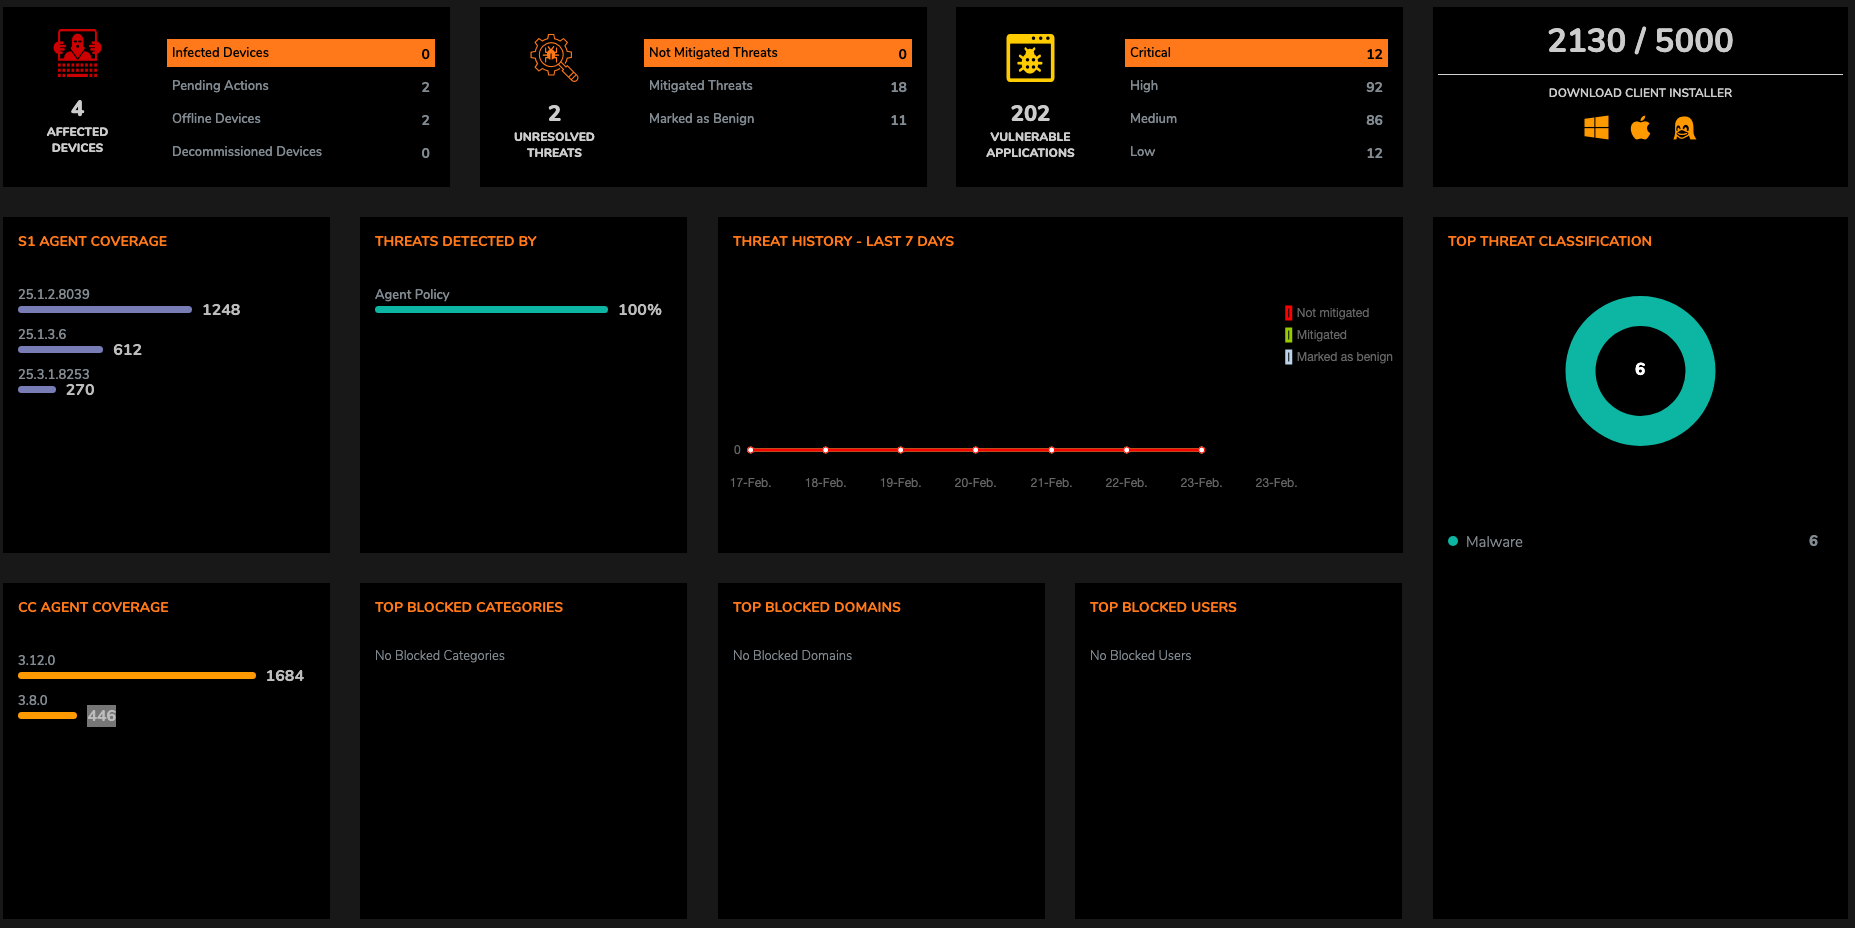This screenshot has width=1855, height=928.
Task: Click the Download Client Installer label
Action: pyautogui.click(x=1640, y=93)
